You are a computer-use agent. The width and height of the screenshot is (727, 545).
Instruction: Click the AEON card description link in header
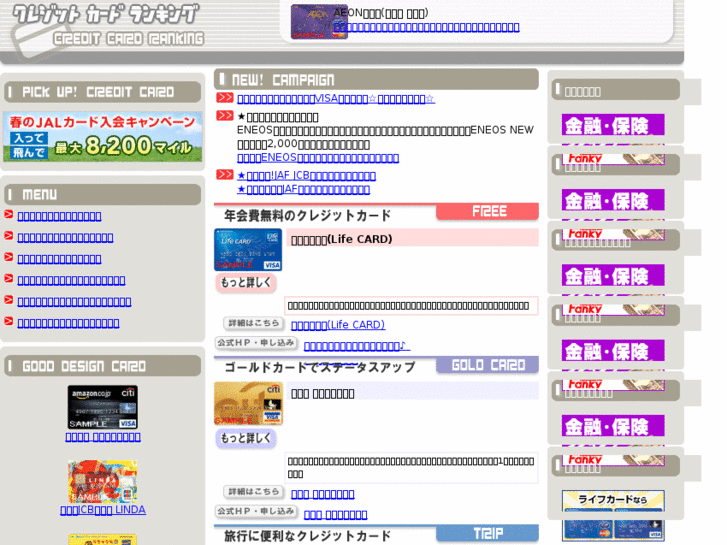point(426,27)
